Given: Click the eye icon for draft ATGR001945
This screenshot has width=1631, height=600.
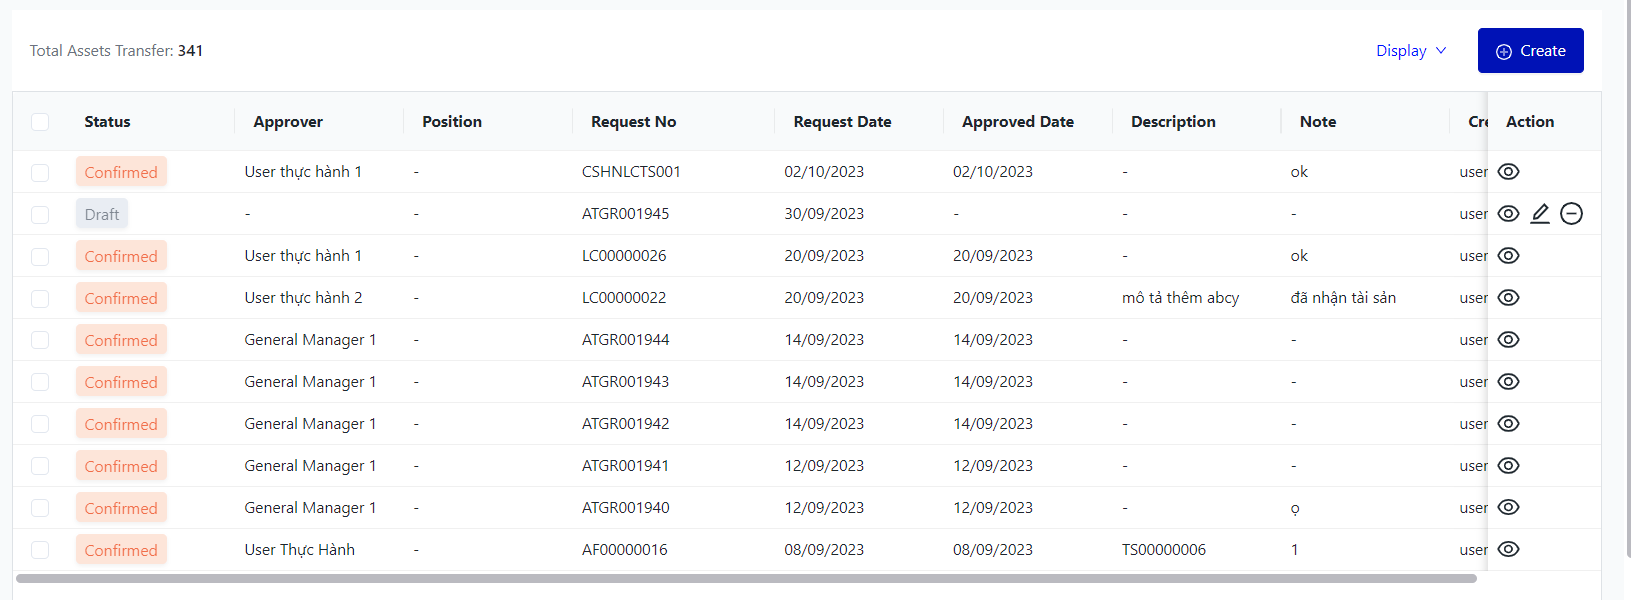Looking at the screenshot, I should pos(1508,214).
